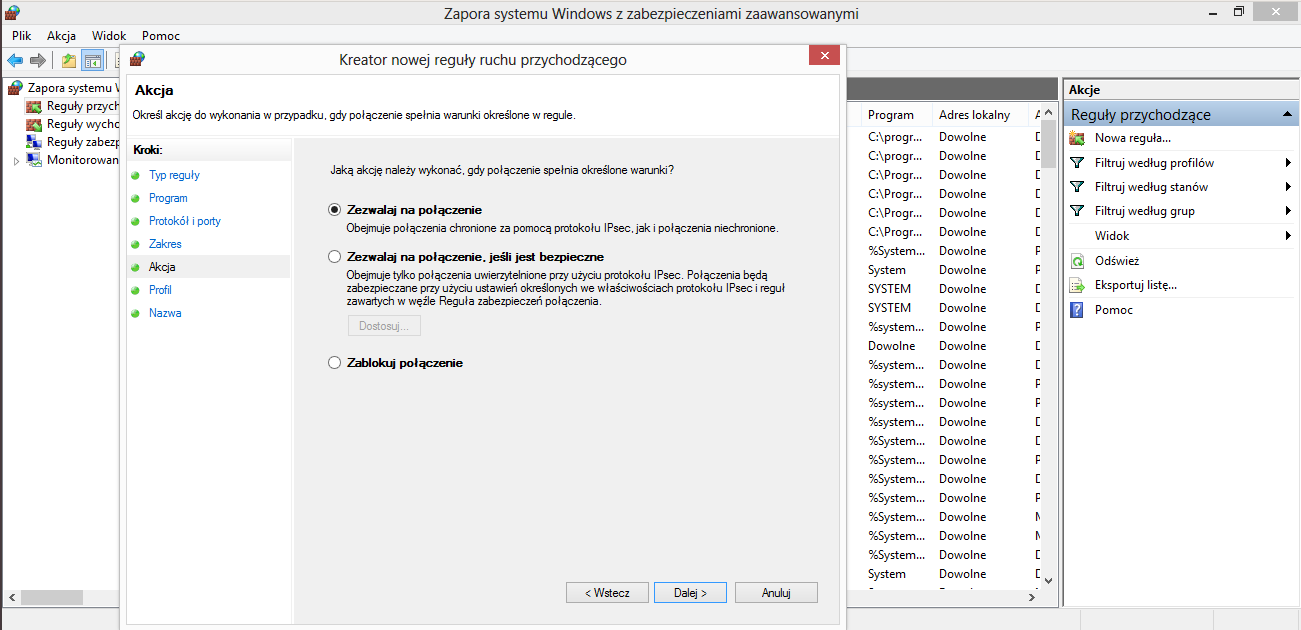1301x630 pixels.
Task: Click the right arrow of the rules list horizontal scrollbar
Action: (x=1033, y=597)
